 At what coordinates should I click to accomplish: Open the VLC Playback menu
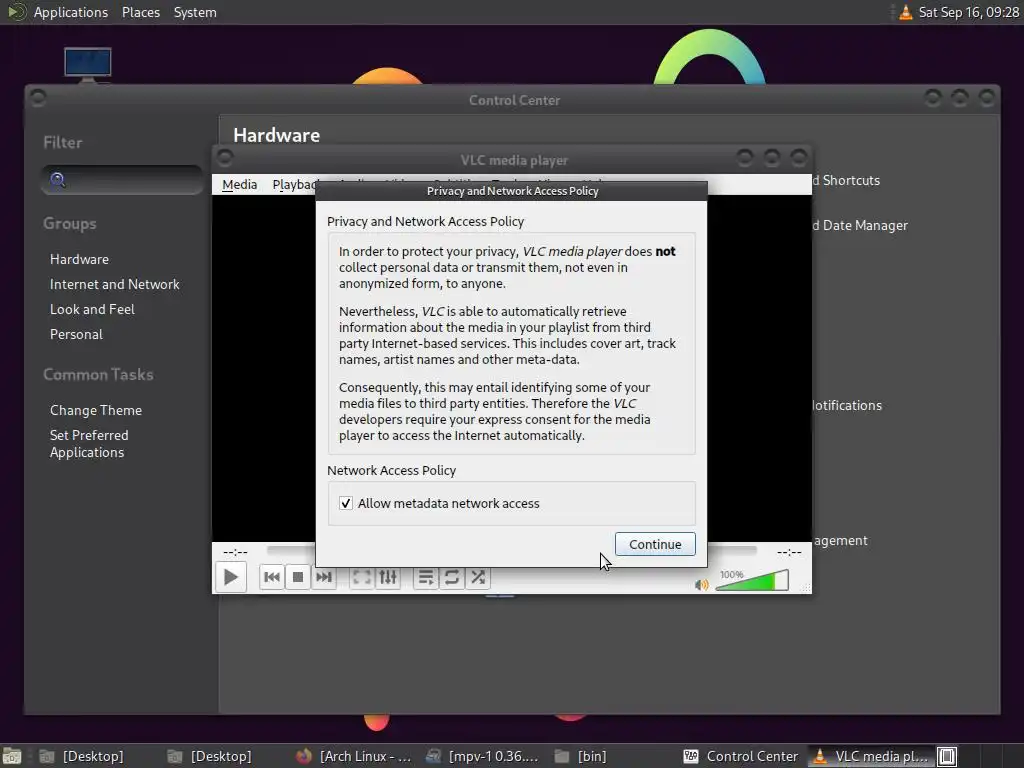point(294,185)
